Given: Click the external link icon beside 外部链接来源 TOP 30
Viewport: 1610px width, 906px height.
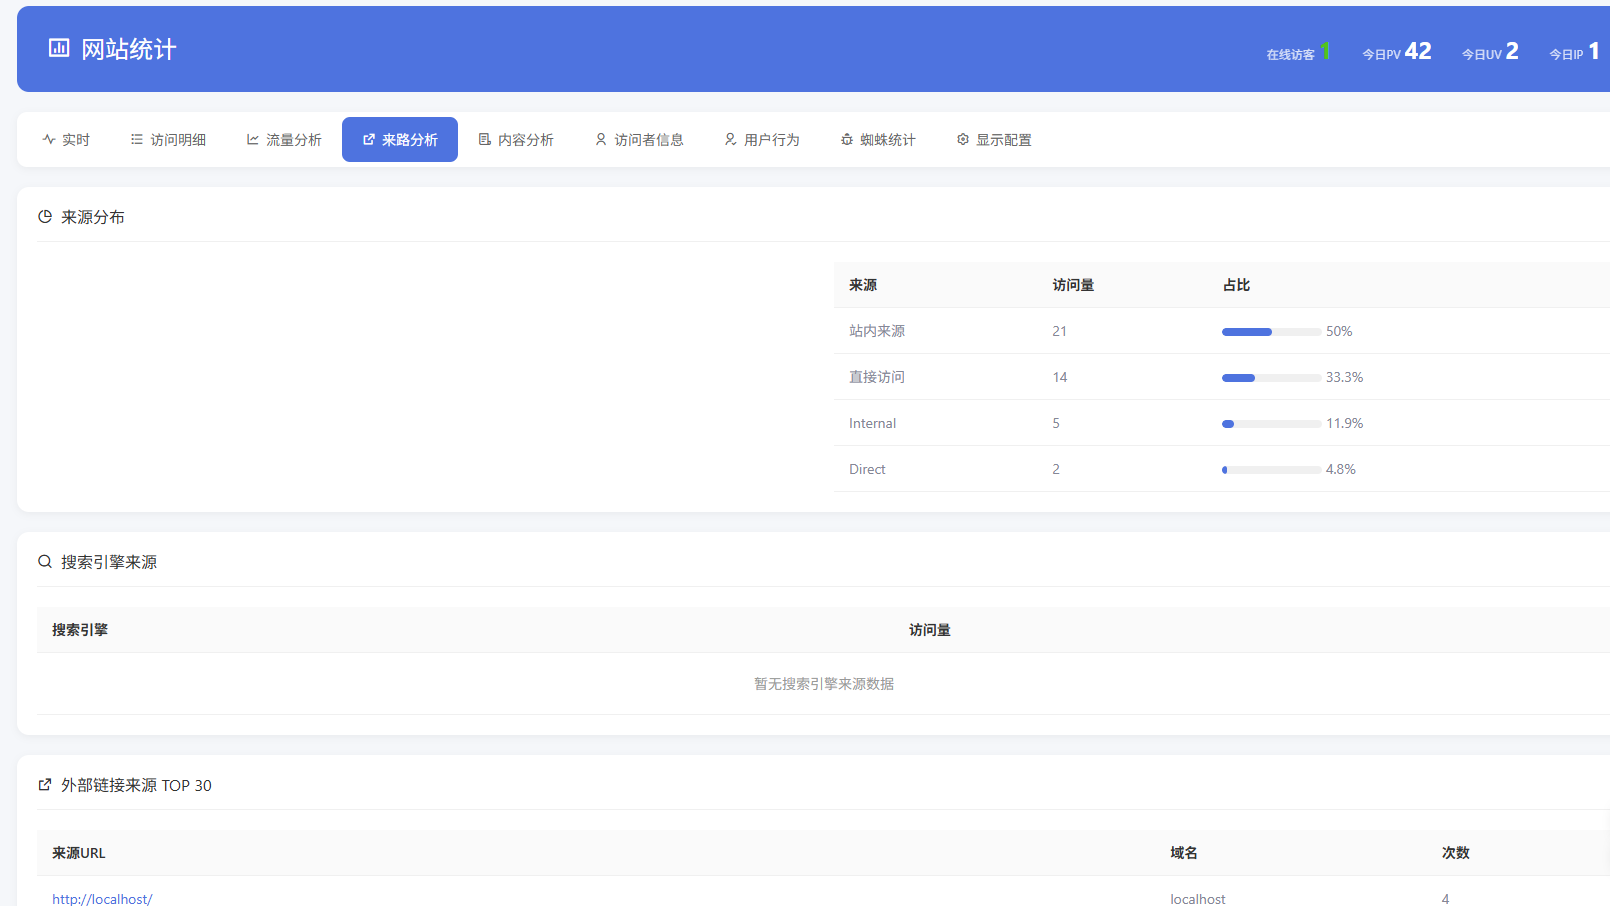Looking at the screenshot, I should point(44,785).
